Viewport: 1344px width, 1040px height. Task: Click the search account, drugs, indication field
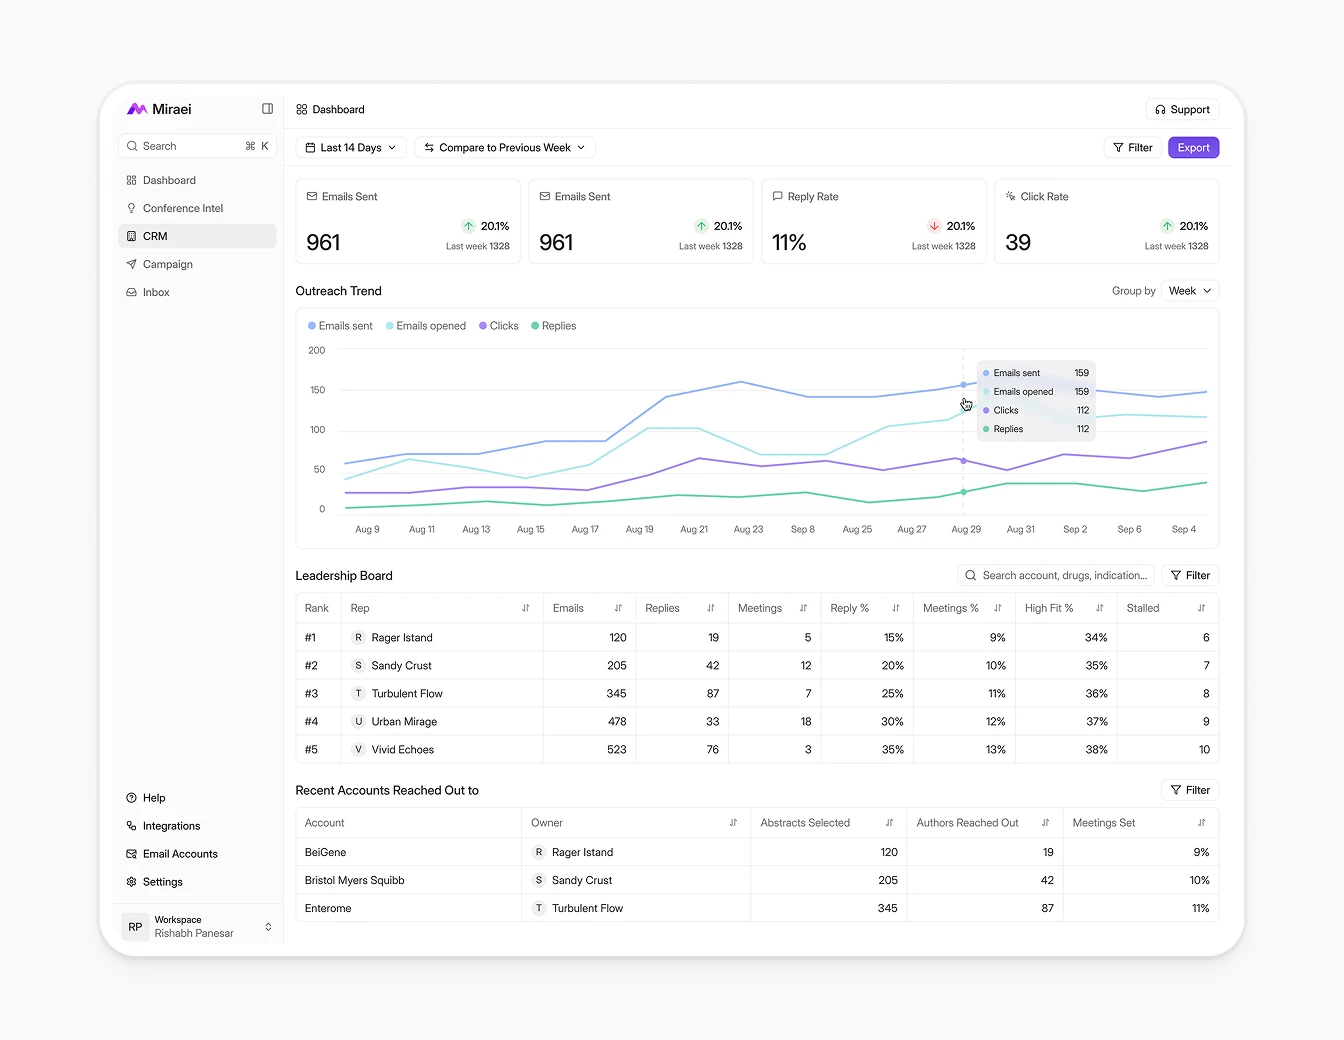point(1056,575)
